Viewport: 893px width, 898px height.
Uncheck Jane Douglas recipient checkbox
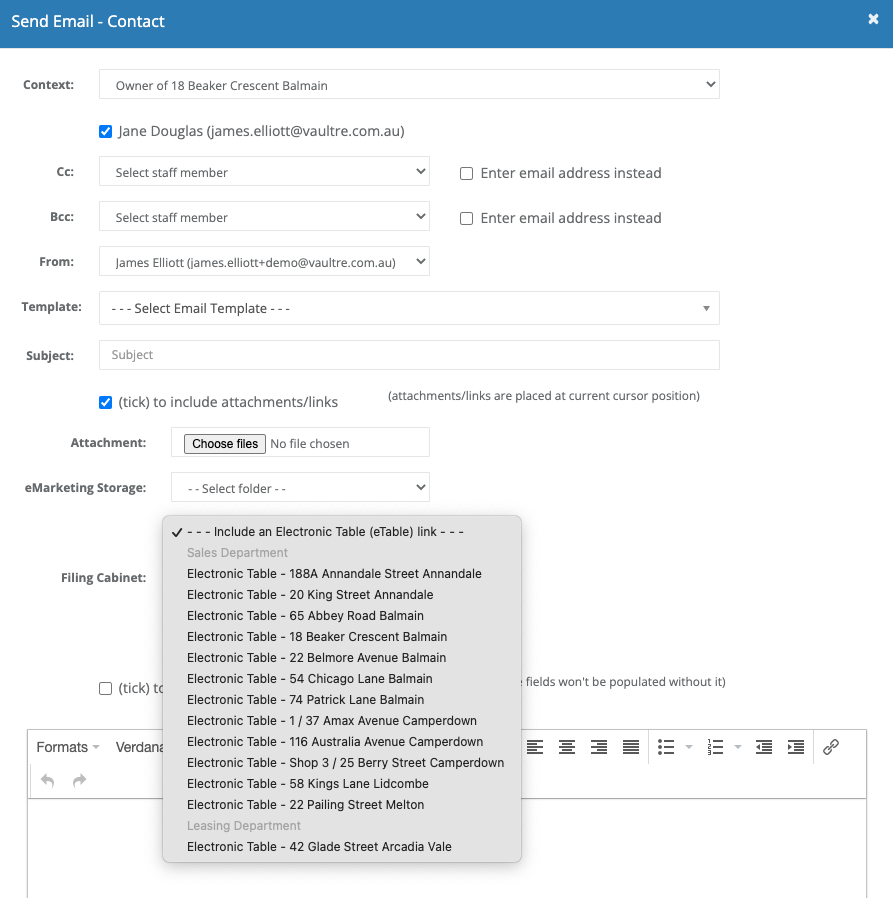pyautogui.click(x=105, y=132)
